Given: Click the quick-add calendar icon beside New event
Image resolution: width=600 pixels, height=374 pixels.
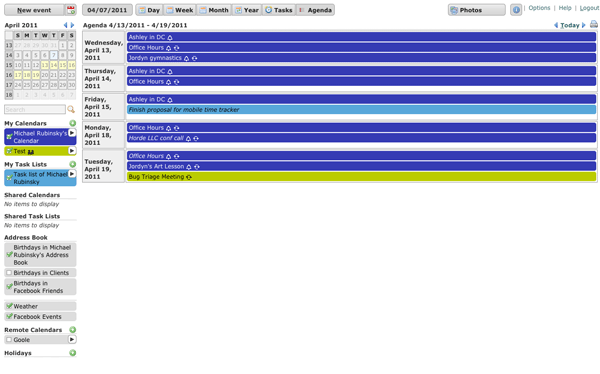Looking at the screenshot, I should [x=70, y=10].
